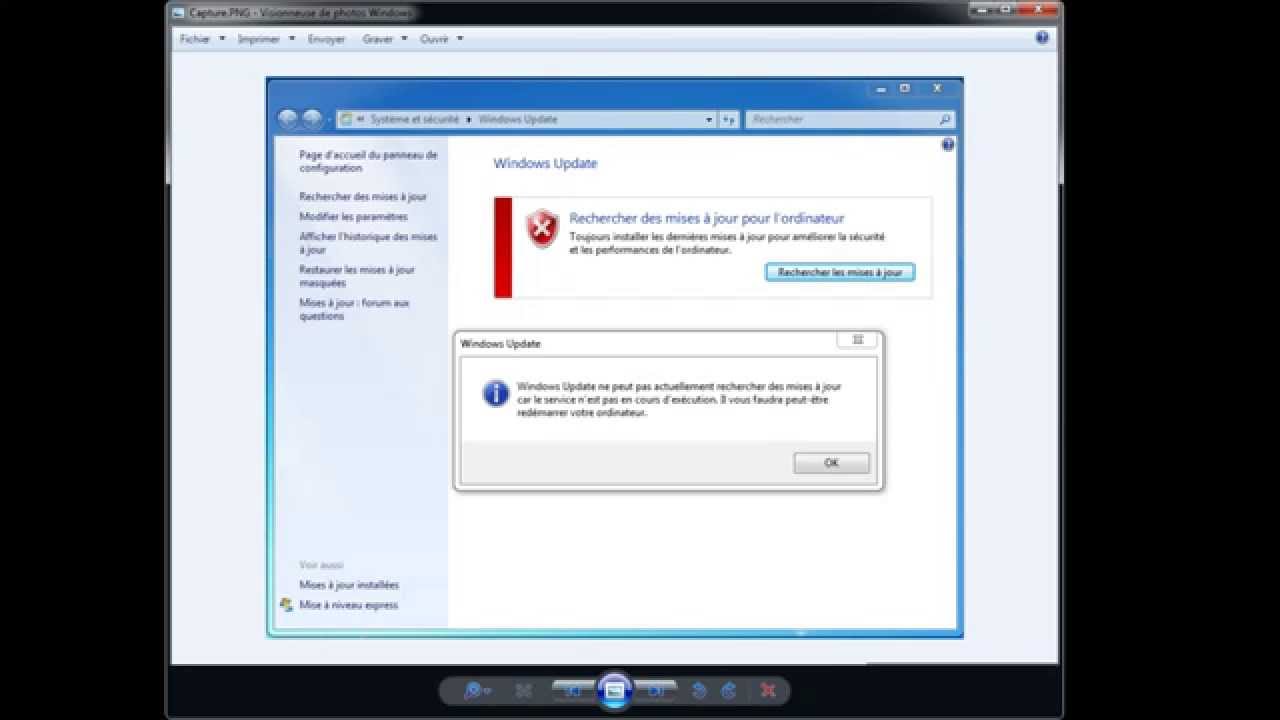The height and width of the screenshot is (720, 1280).
Task: Click heading Rechercher des mises à jour pour l'ordinateur
Action: [x=707, y=218]
